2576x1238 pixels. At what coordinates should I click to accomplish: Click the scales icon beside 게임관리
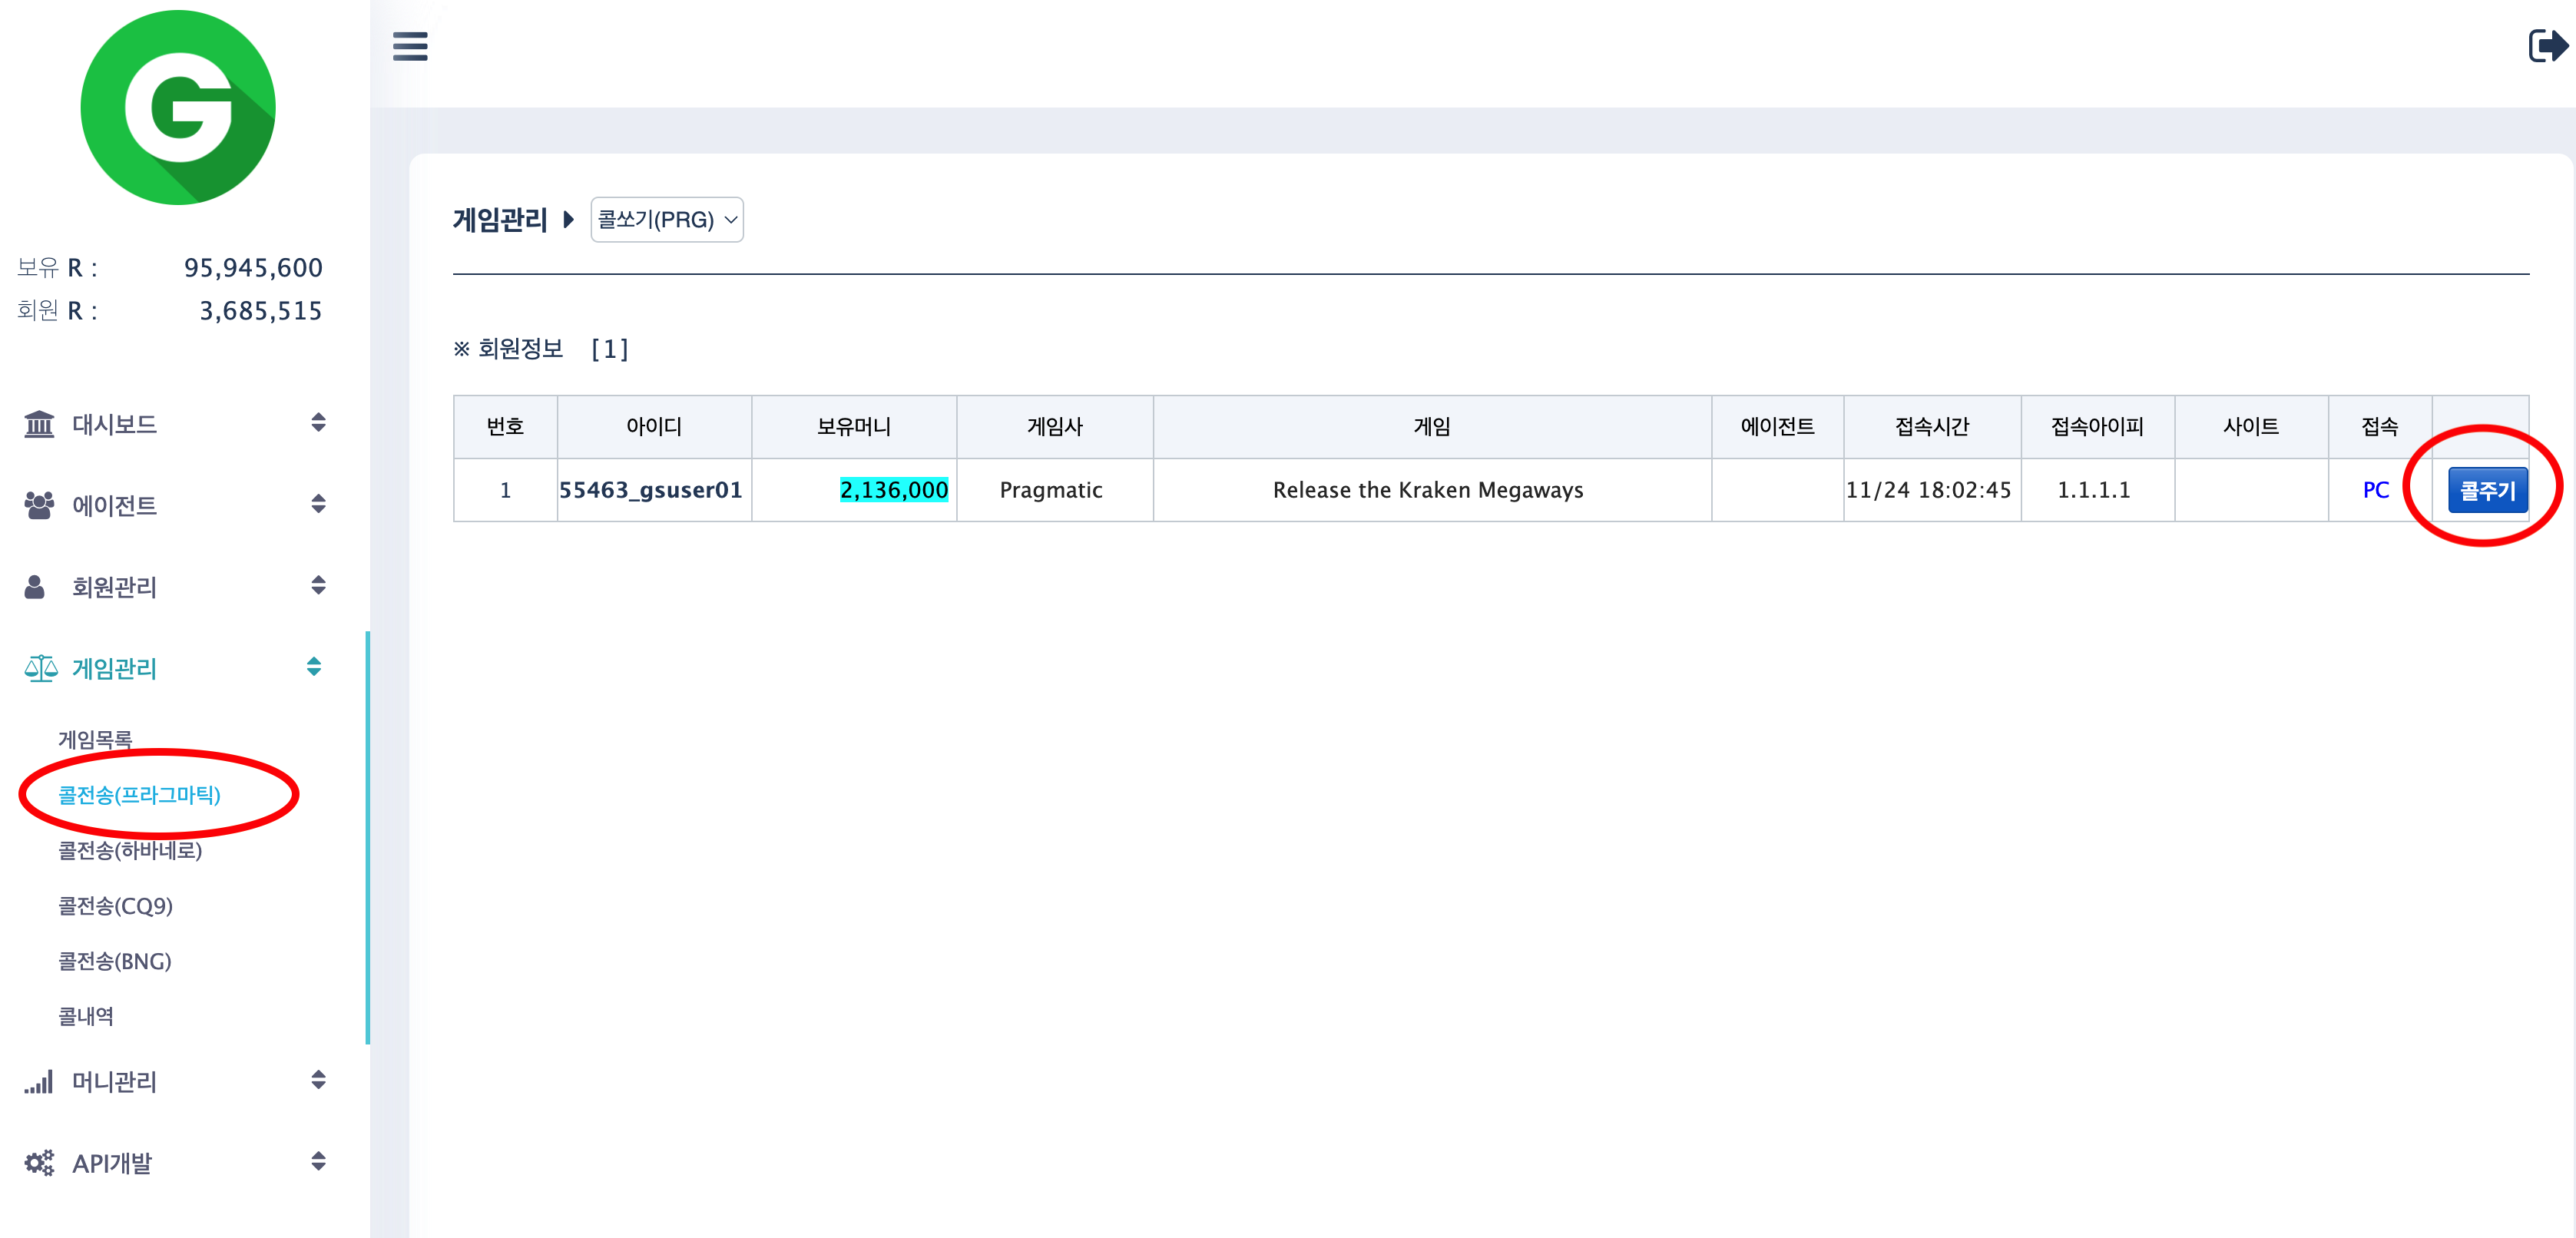(40, 668)
